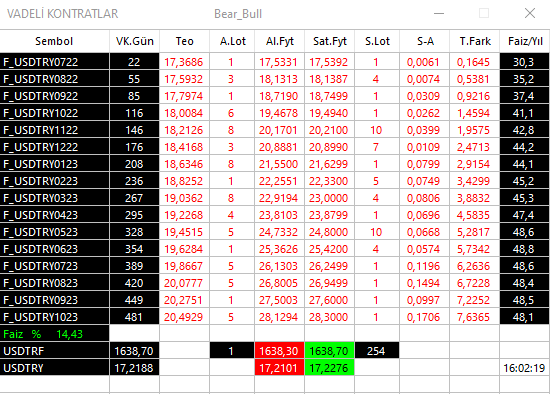The height and width of the screenshot is (394, 552).
Task: Click the USDTRY green ask price 17,2276
Action: (x=329, y=368)
